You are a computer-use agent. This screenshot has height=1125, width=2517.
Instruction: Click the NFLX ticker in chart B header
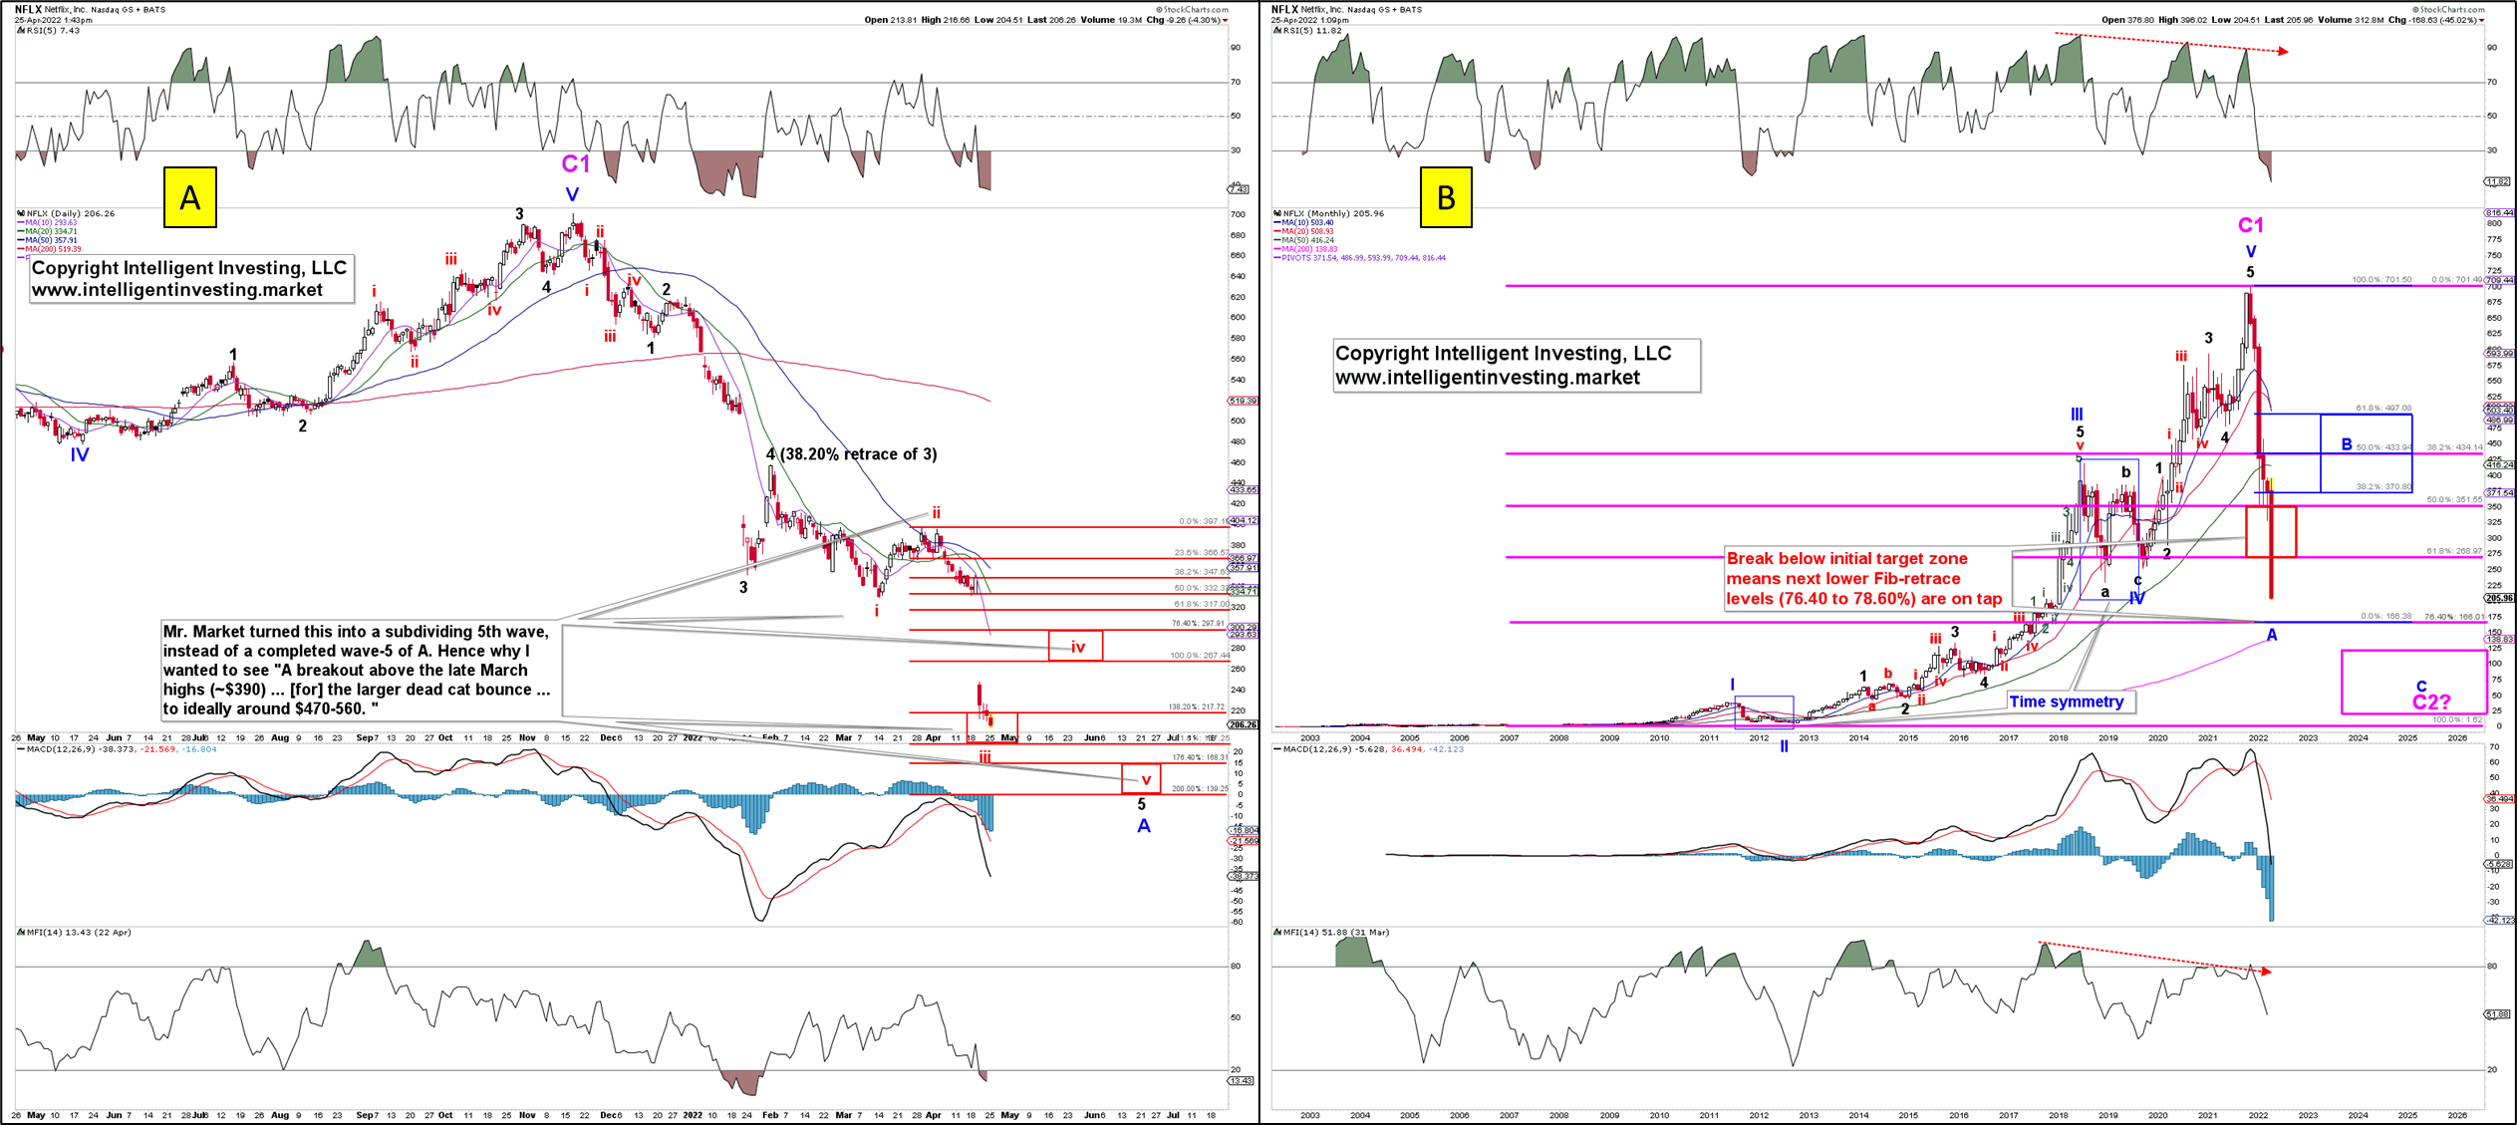[1285, 9]
